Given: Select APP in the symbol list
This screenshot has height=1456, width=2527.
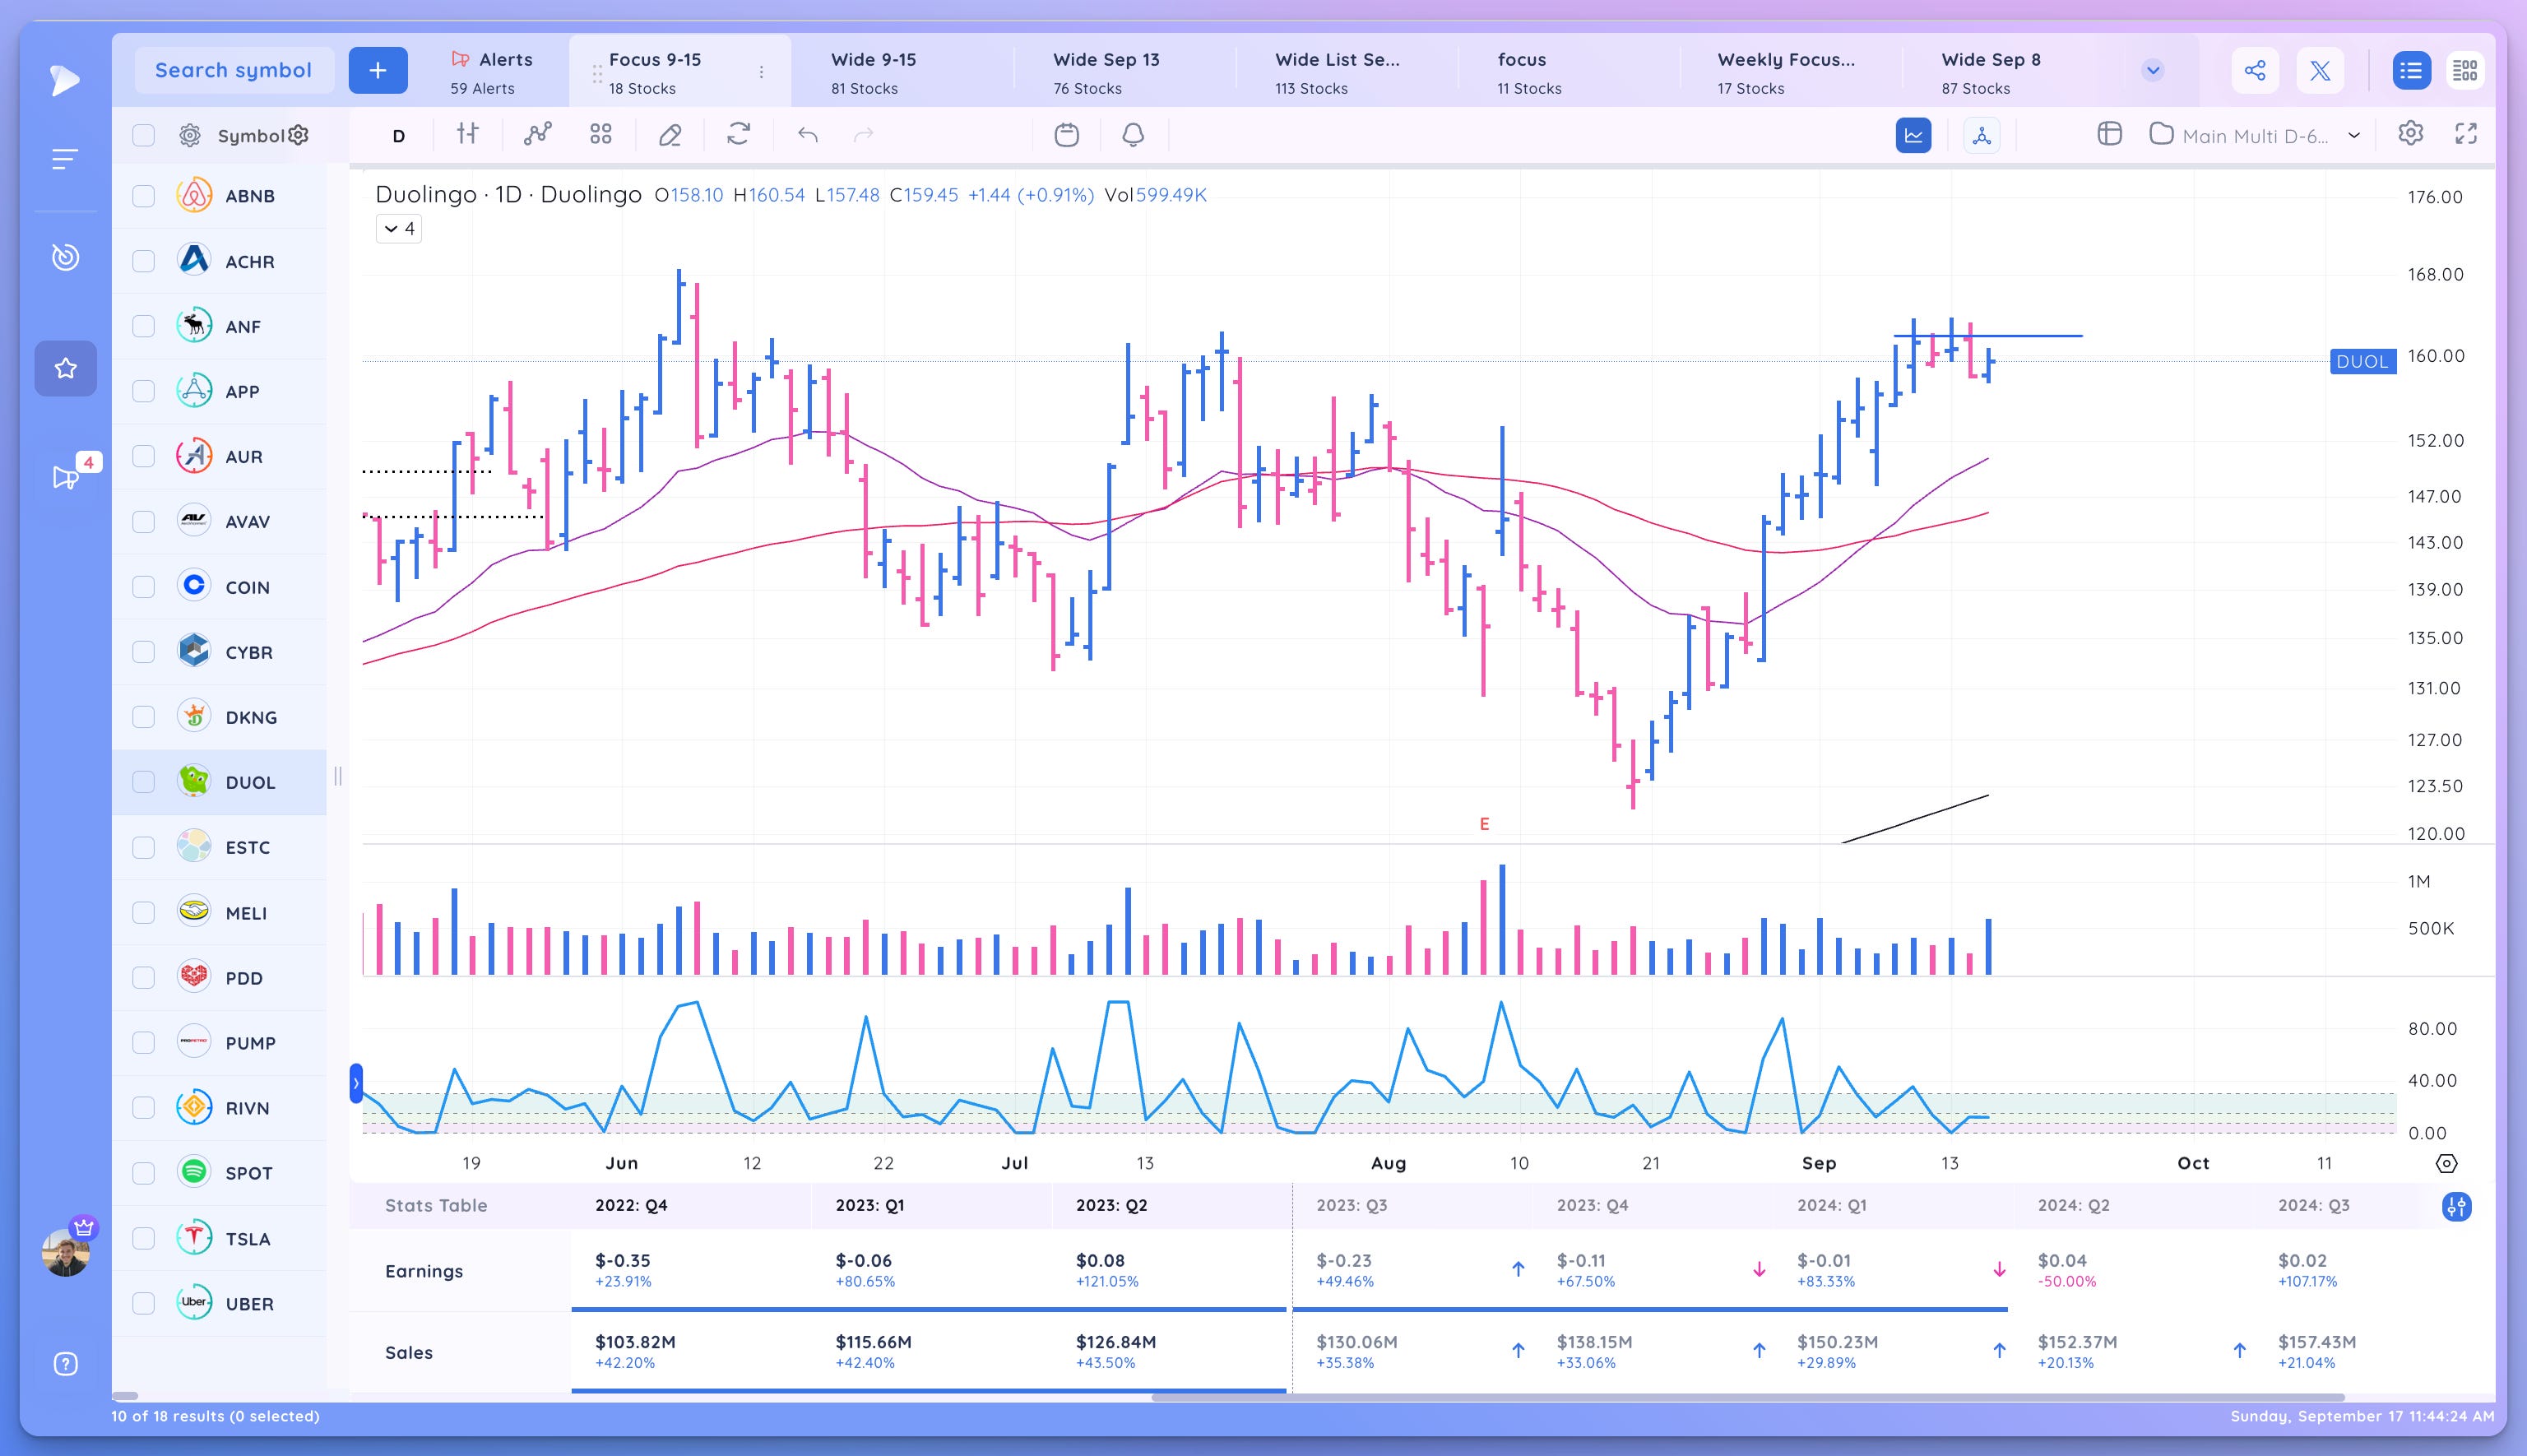Looking at the screenshot, I should [220, 391].
